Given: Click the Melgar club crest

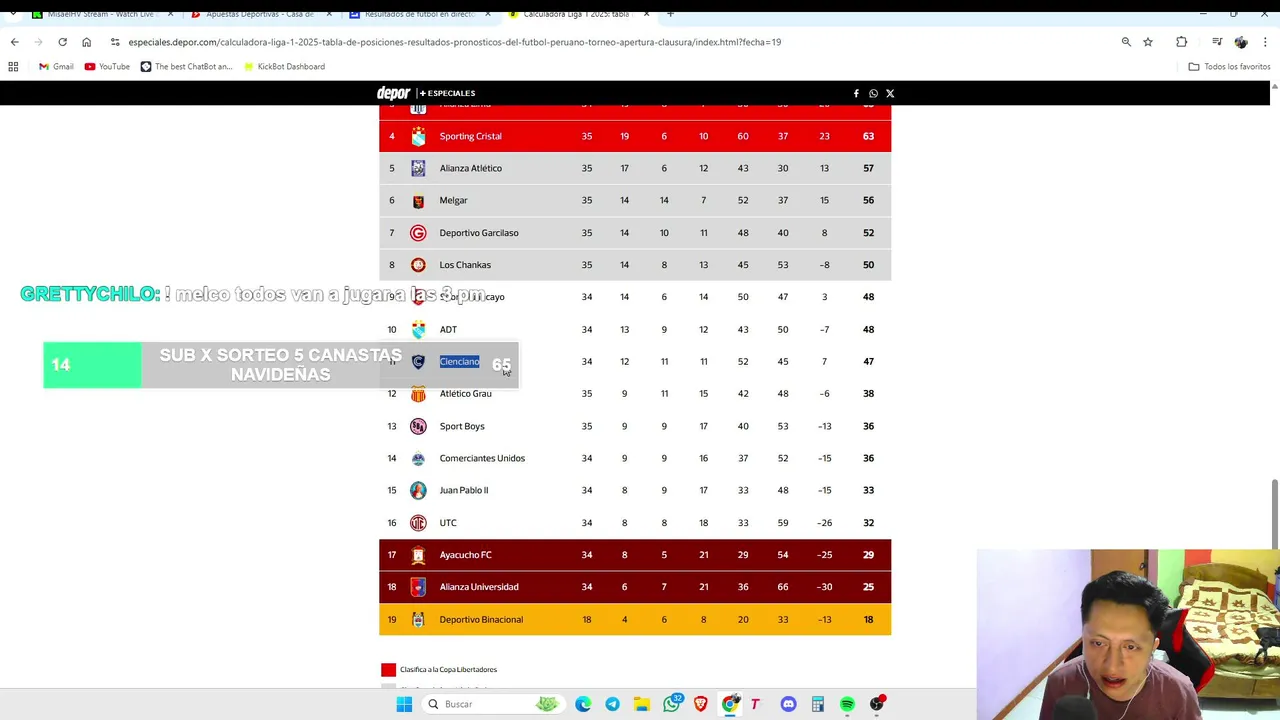Looking at the screenshot, I should tap(418, 200).
